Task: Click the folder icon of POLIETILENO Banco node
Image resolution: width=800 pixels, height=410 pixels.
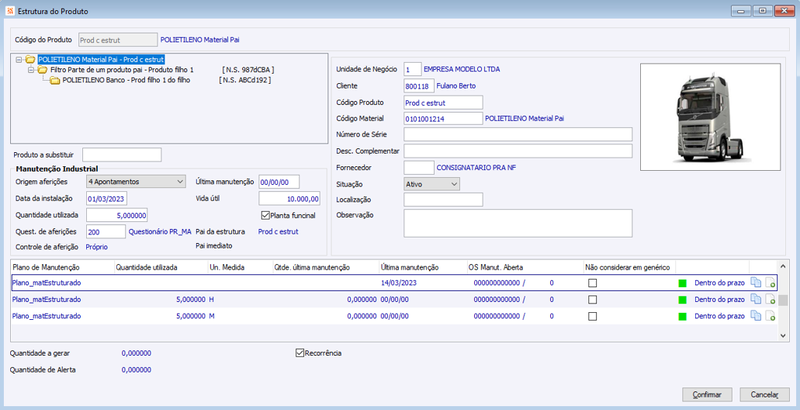Action: pos(55,81)
